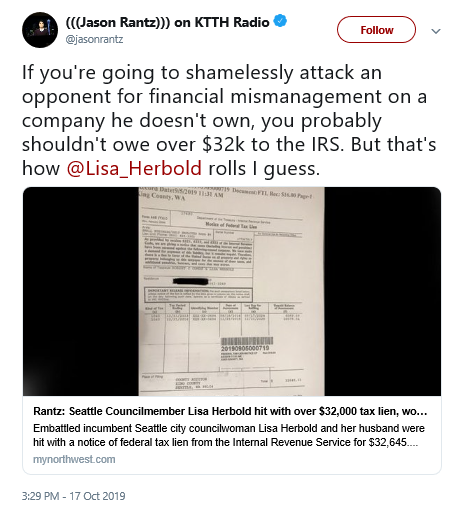Visit the @jasonrantz handle link
Screen dimensions: 460x511
click(x=95, y=39)
